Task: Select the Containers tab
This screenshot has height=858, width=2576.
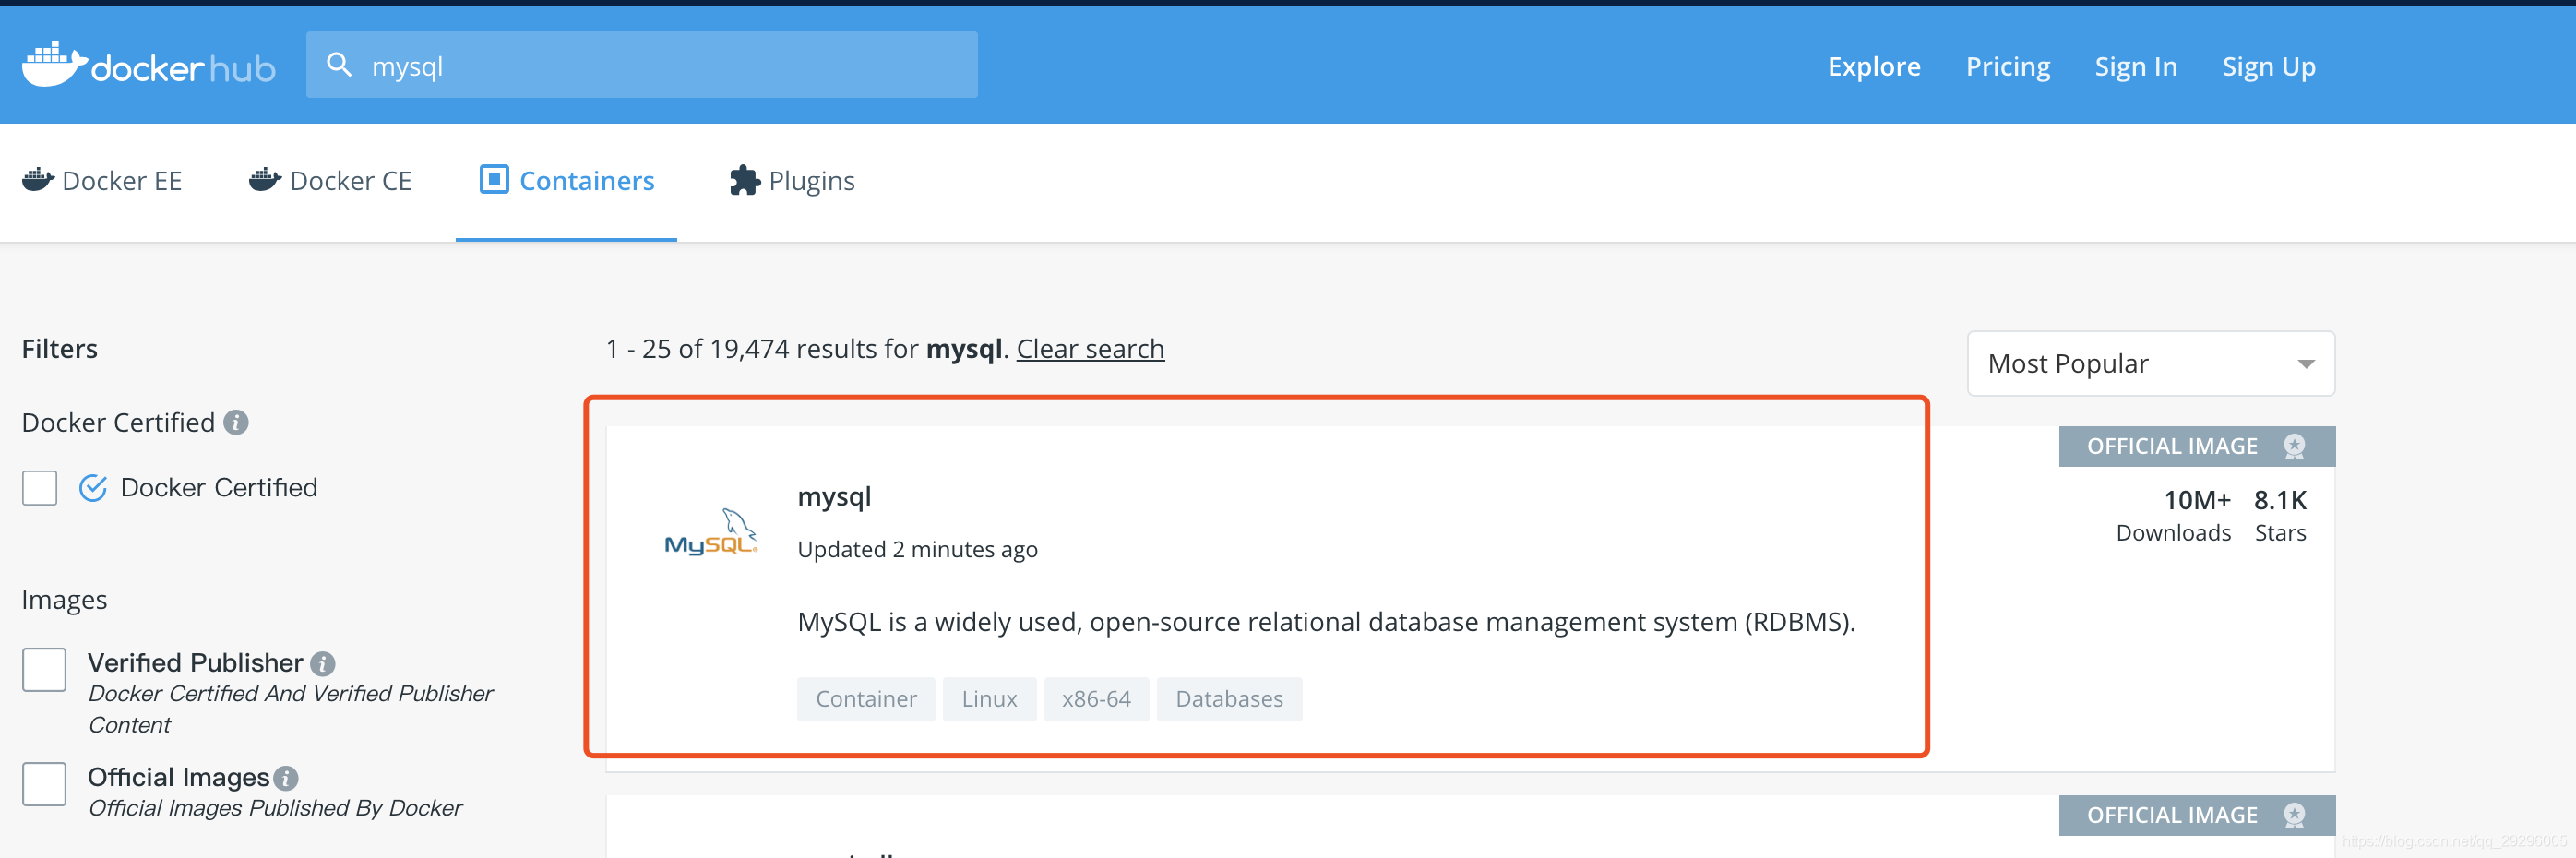Action: (x=567, y=181)
